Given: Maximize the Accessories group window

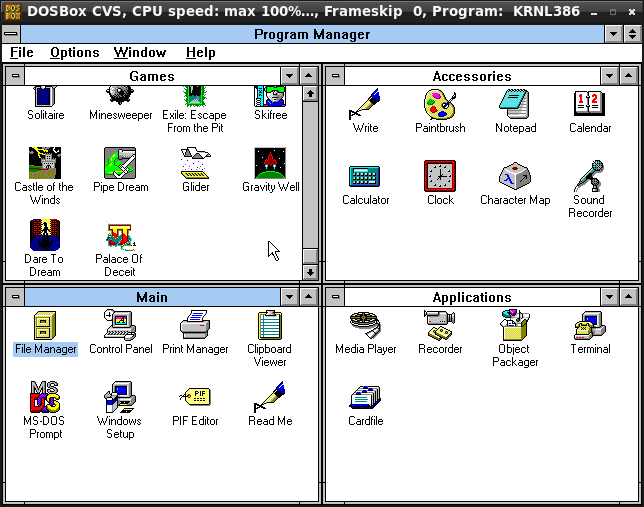Looking at the screenshot, I should (628, 76).
